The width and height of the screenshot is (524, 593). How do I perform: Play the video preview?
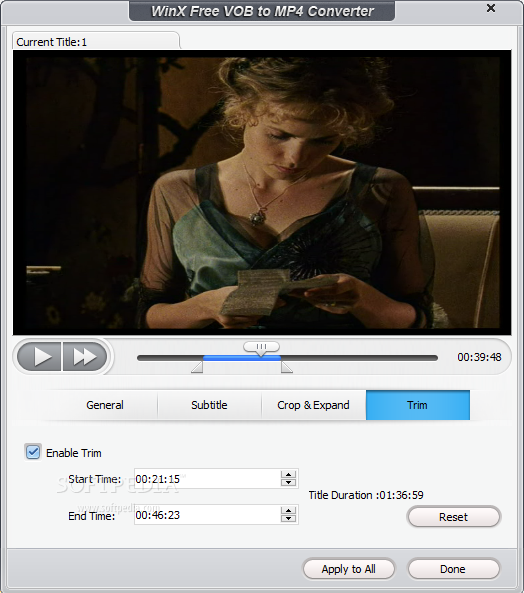pos(39,356)
